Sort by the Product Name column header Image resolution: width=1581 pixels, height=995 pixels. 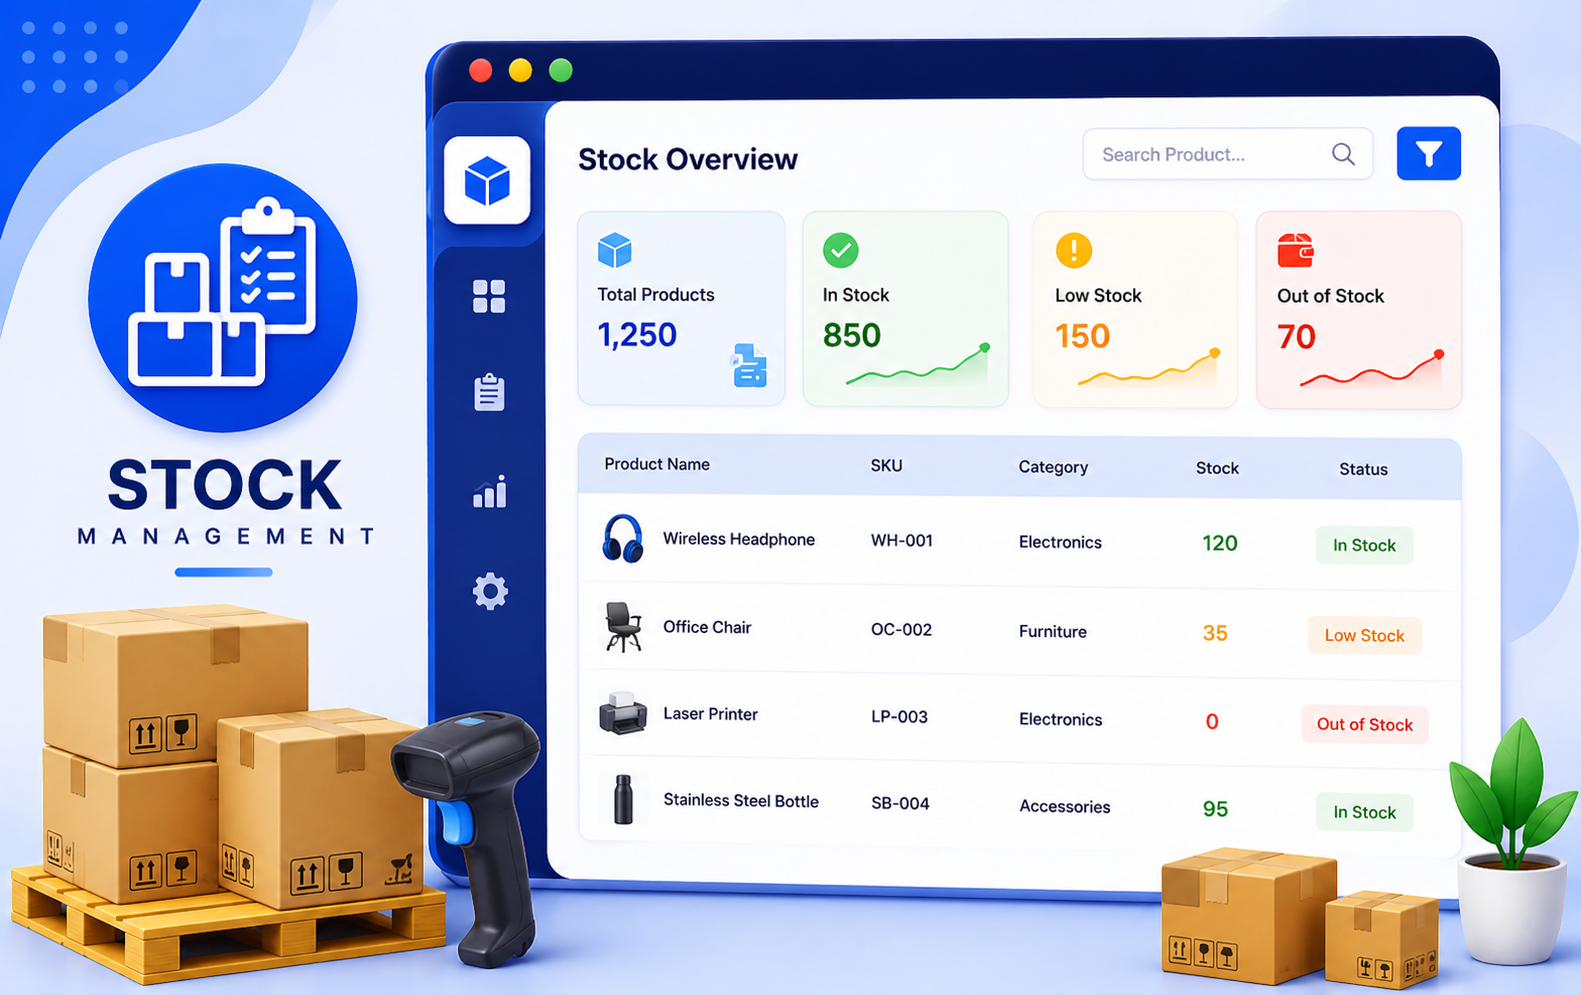click(657, 464)
